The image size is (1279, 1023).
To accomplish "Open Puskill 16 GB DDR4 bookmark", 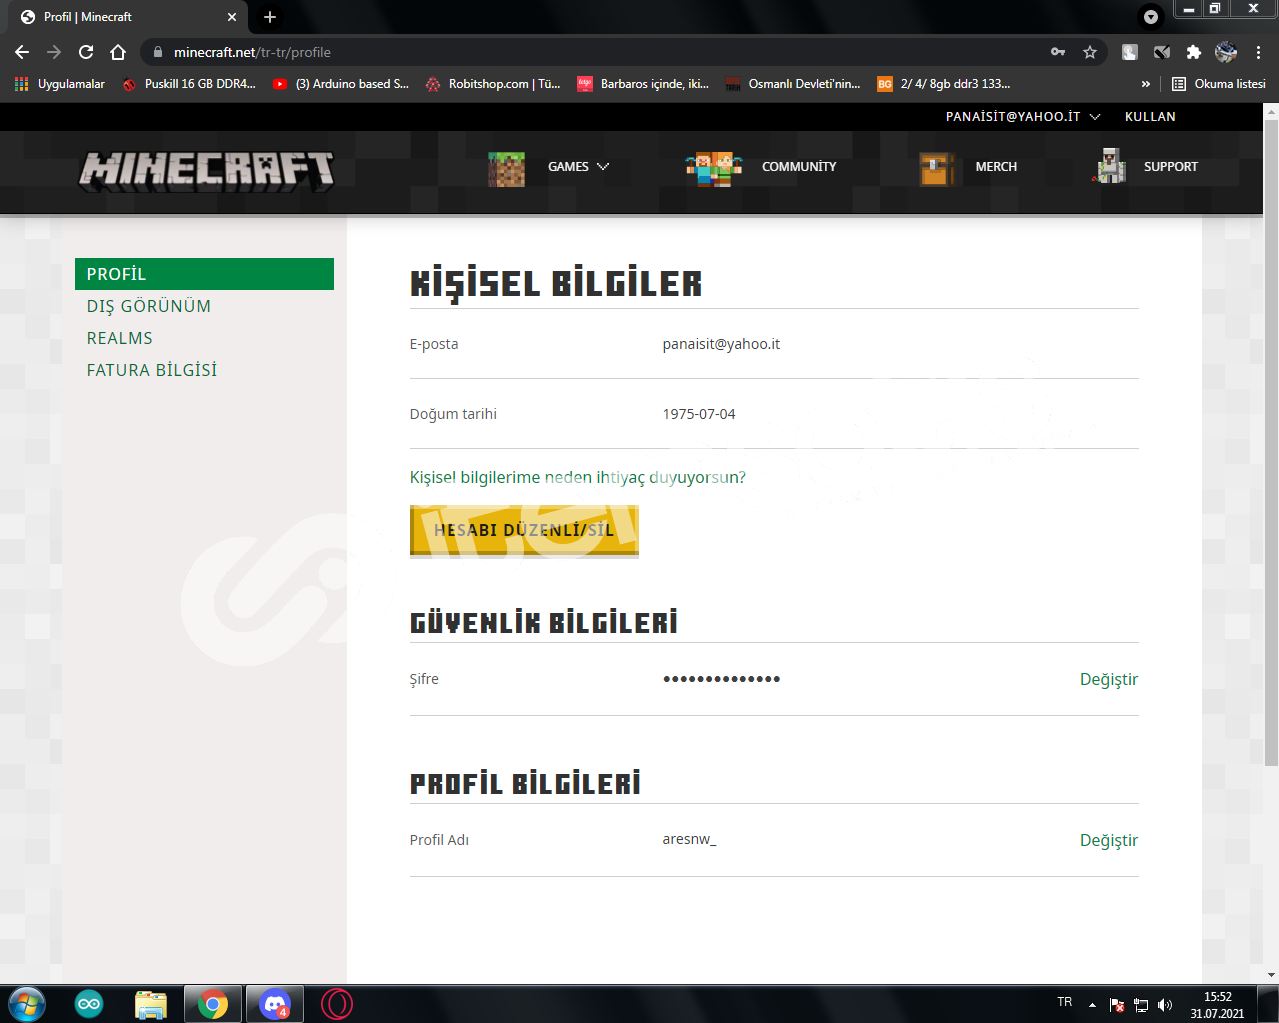I will (x=189, y=84).
